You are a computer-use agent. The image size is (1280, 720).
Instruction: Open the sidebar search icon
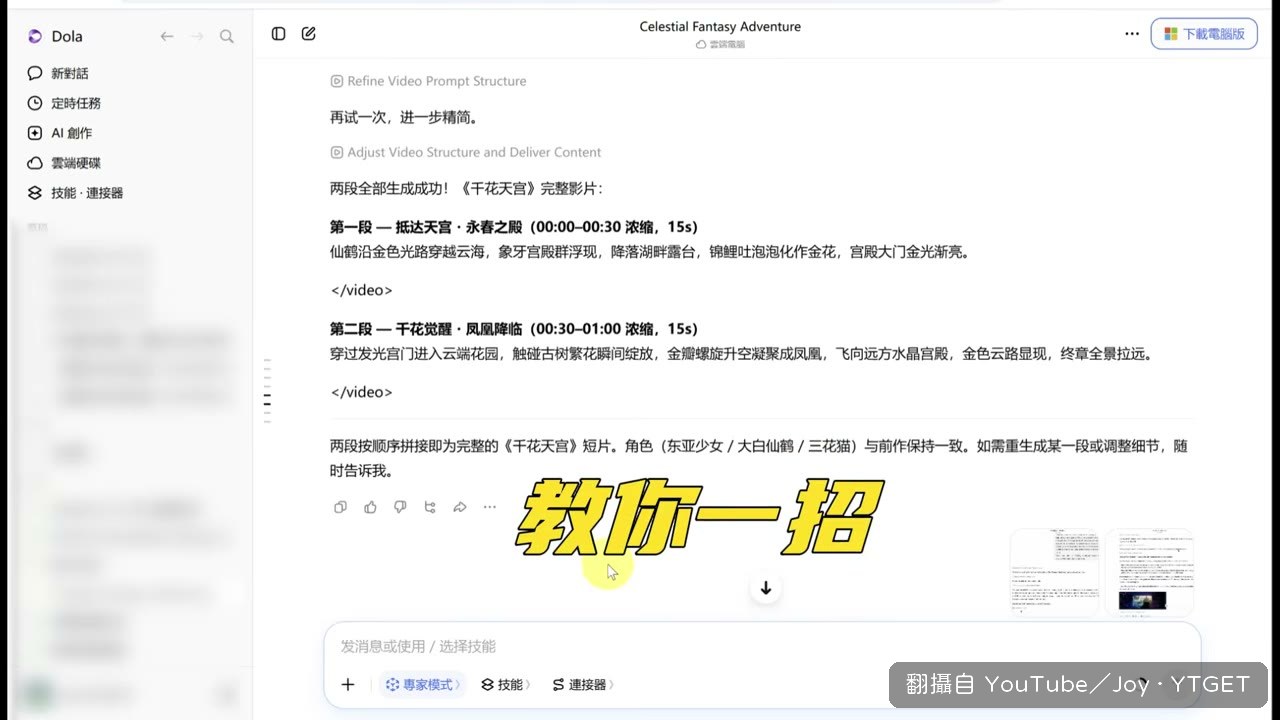(227, 36)
